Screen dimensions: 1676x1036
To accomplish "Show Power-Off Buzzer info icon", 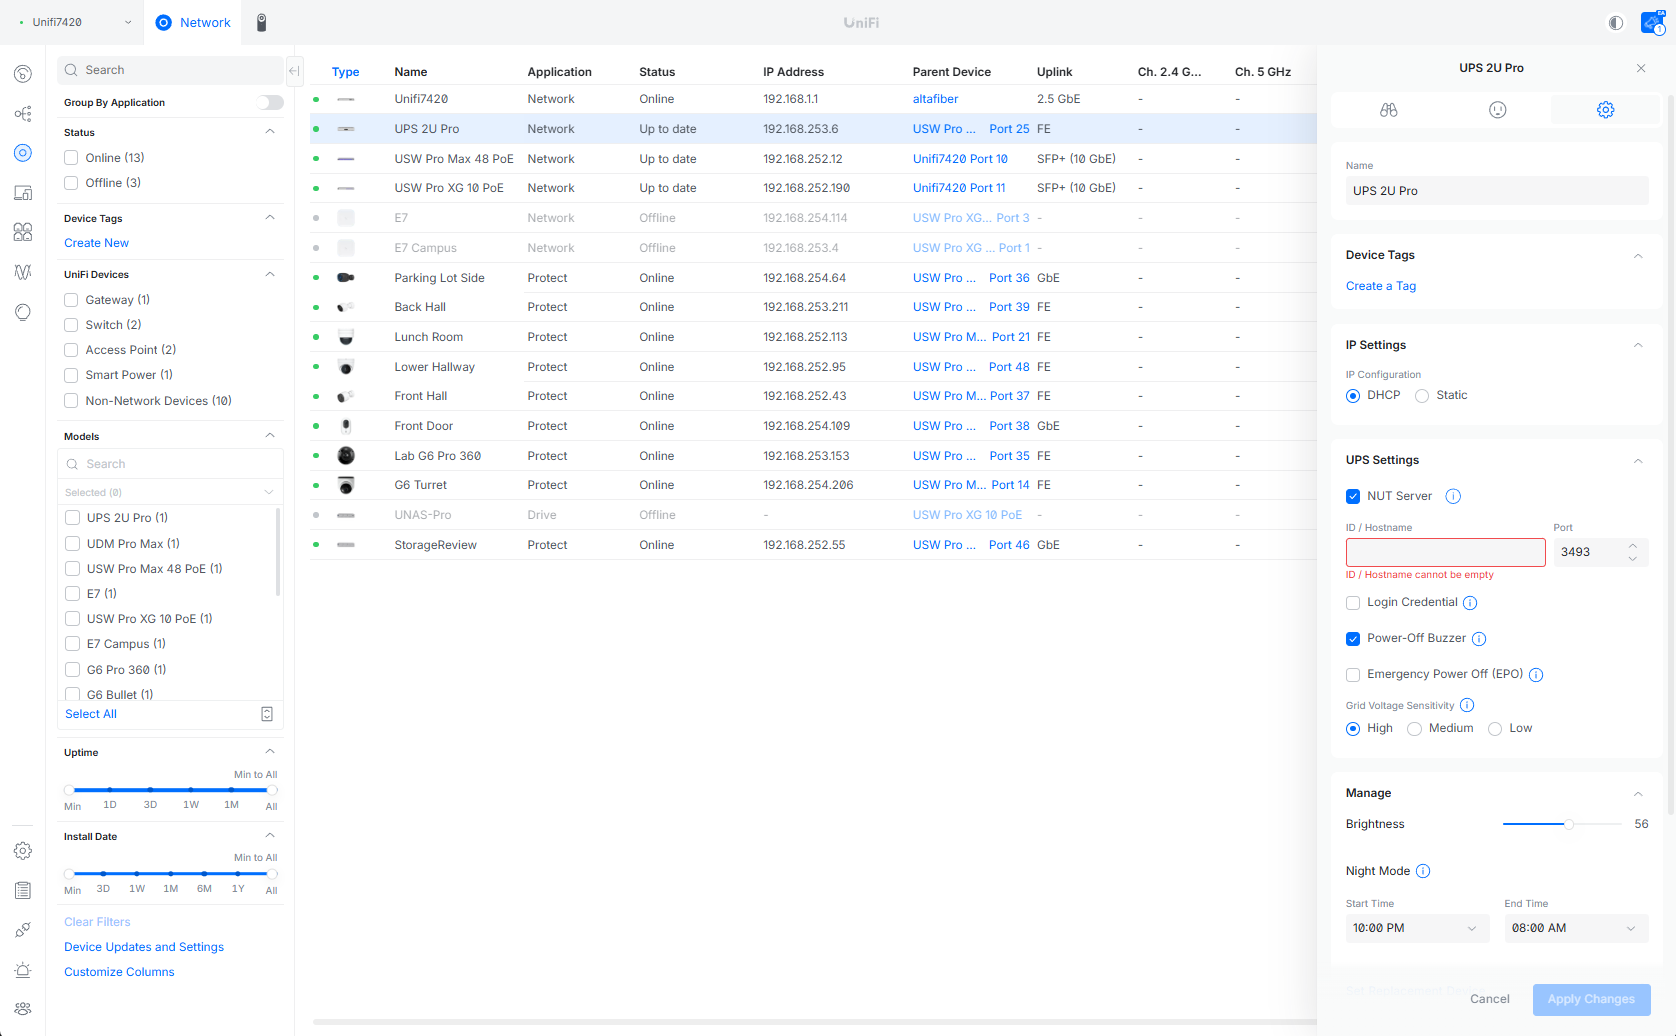I will pos(1479,639).
